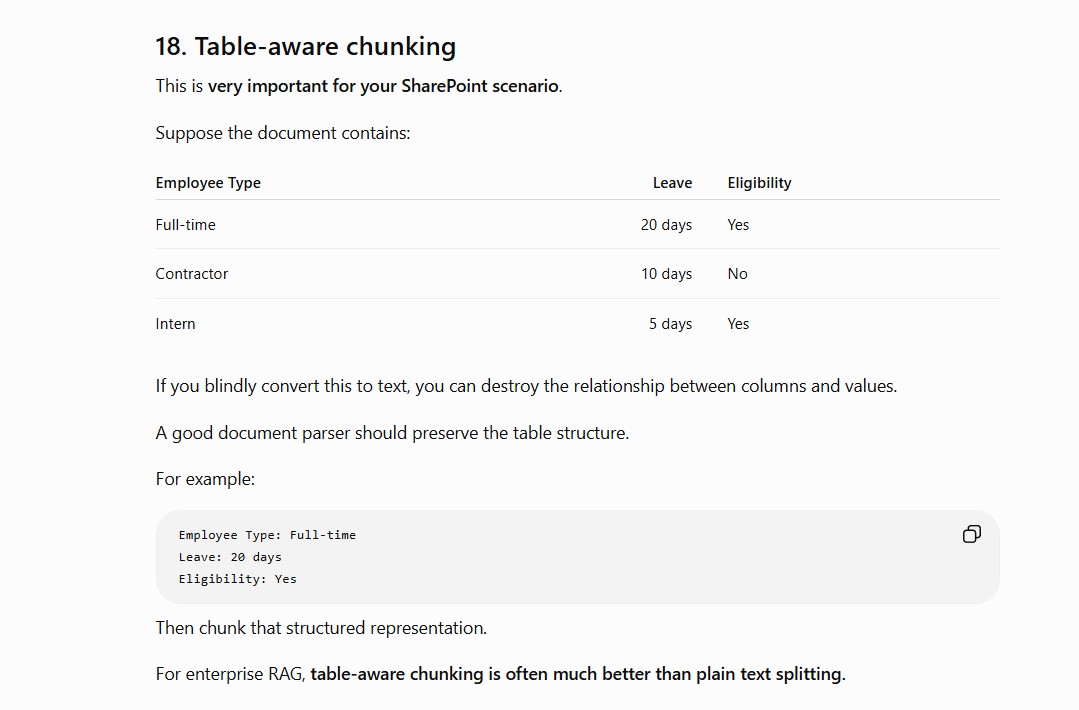Click the bold "very important for your SharePoint scenario" text

[383, 86]
